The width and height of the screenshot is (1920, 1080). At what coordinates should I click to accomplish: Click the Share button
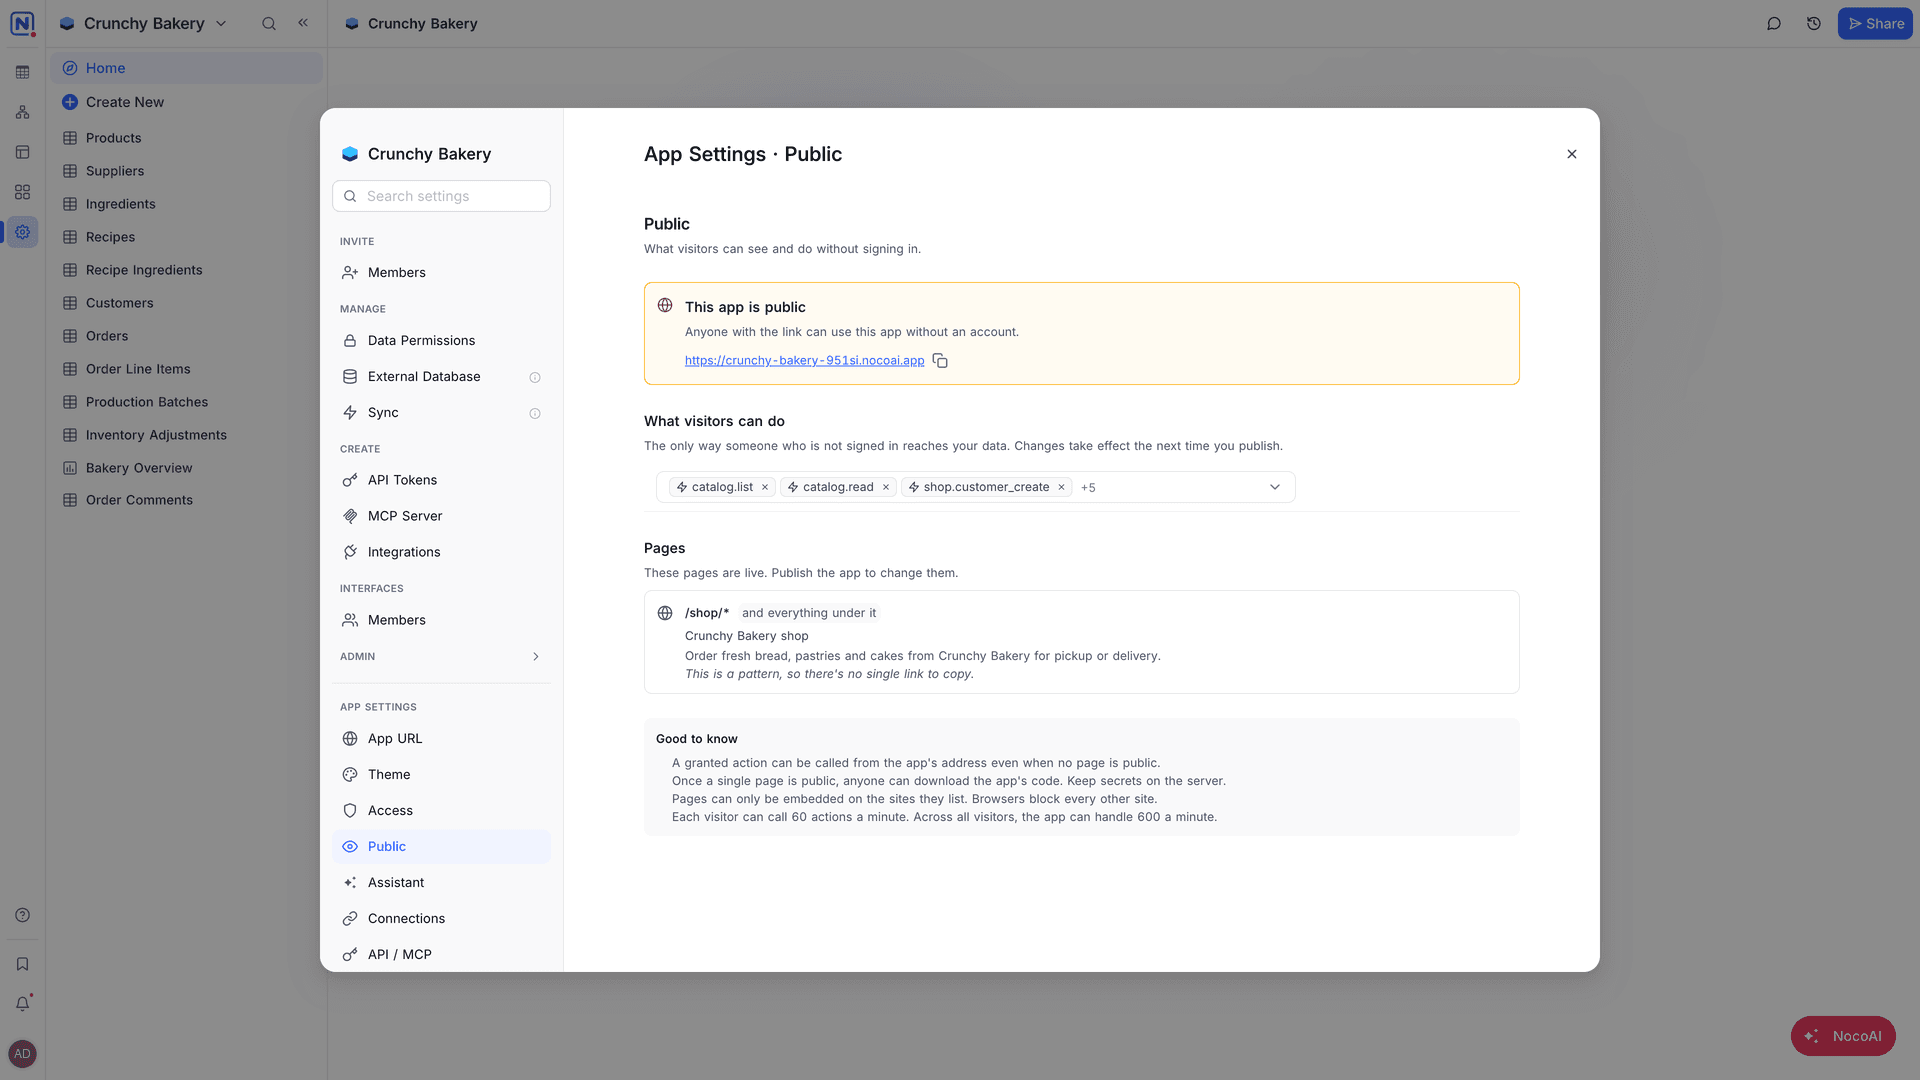click(1875, 23)
